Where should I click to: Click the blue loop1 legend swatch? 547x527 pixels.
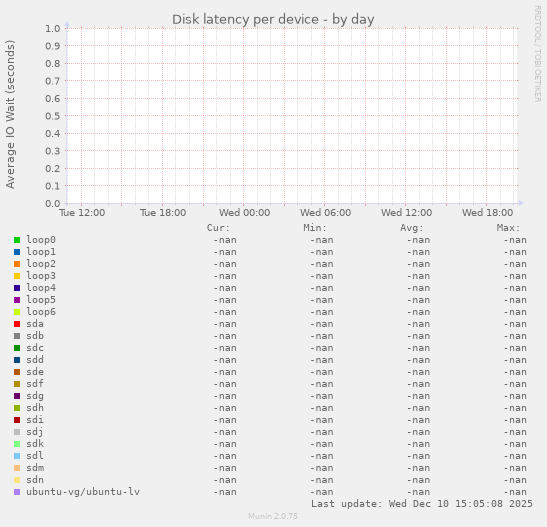click(x=17, y=252)
